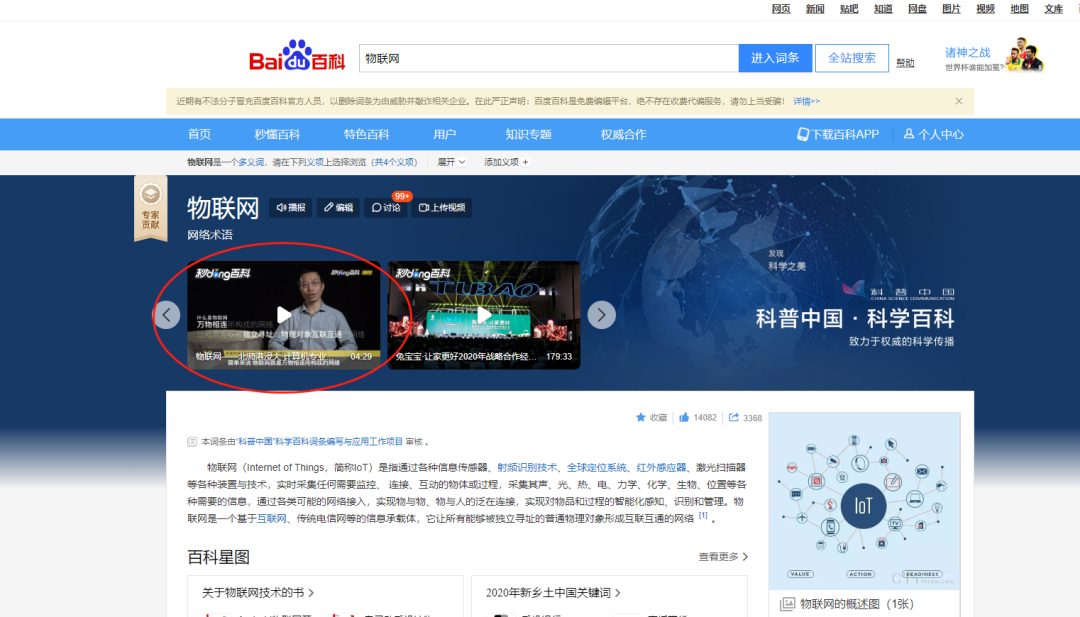The width and height of the screenshot is (1080, 617).
Task: Open 地图 in top Baidu links
Action: (1019, 9)
